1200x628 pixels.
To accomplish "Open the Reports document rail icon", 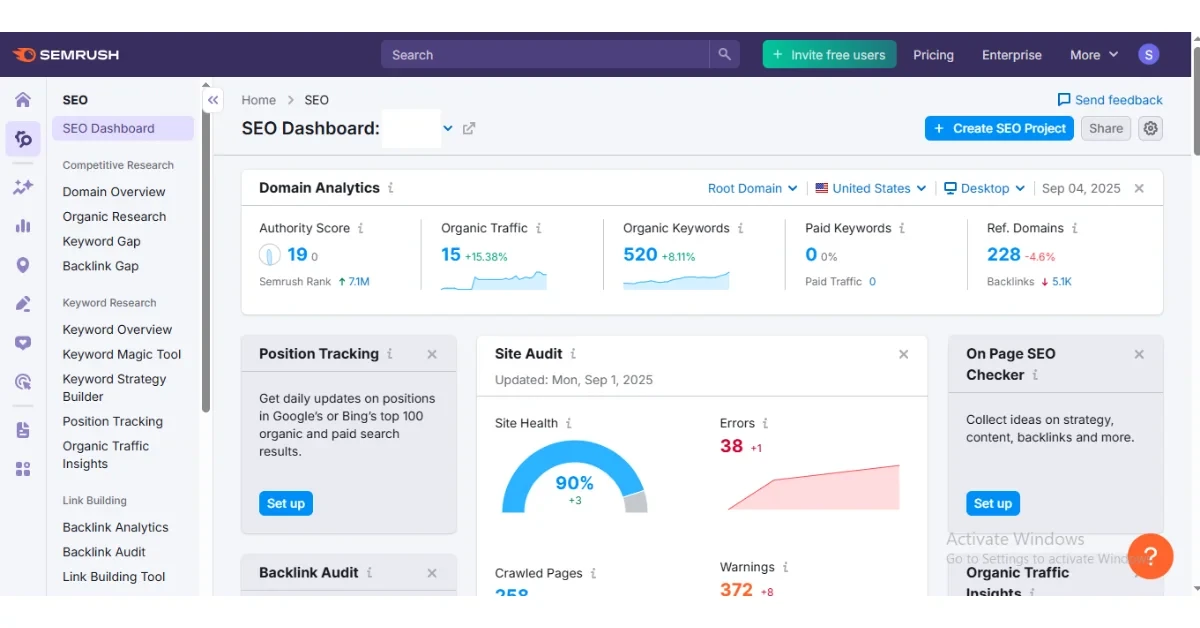I will (x=23, y=430).
